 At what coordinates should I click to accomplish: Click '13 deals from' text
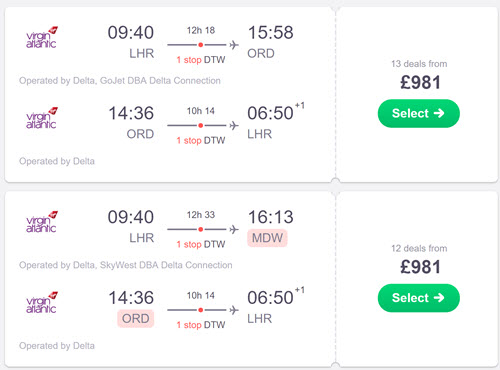click(x=419, y=64)
